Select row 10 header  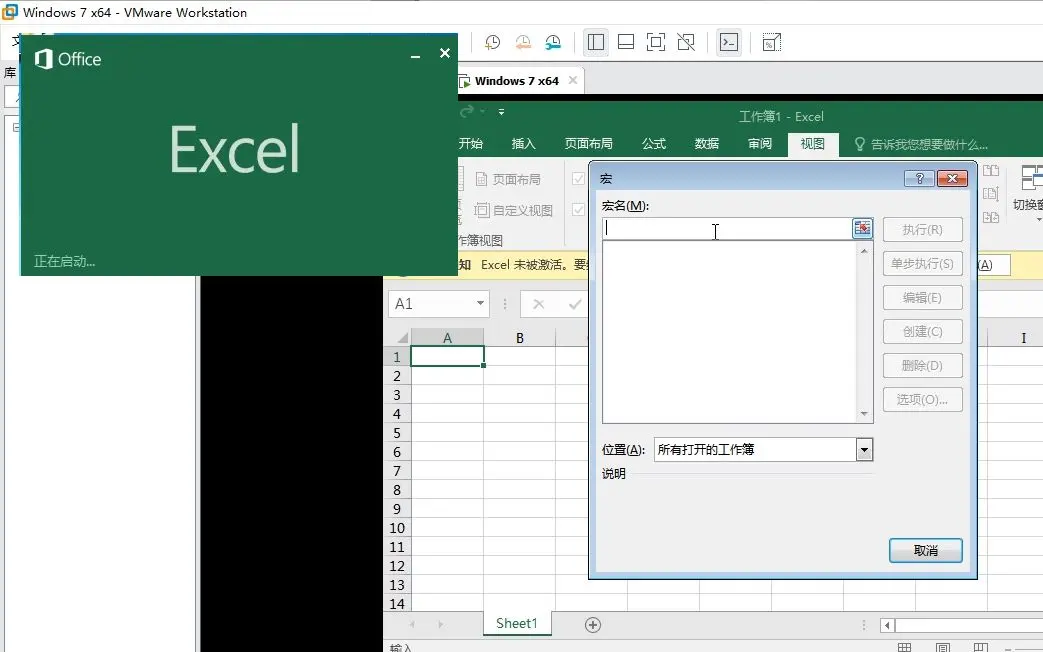(x=397, y=528)
